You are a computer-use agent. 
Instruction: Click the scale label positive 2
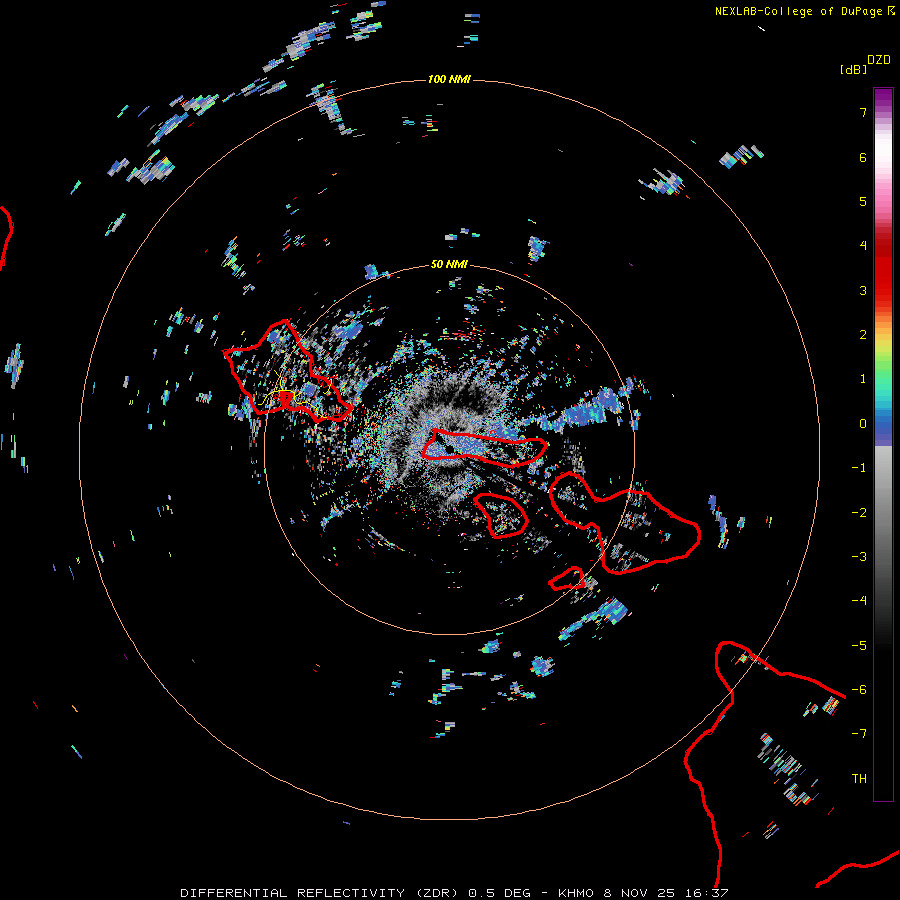click(x=863, y=335)
